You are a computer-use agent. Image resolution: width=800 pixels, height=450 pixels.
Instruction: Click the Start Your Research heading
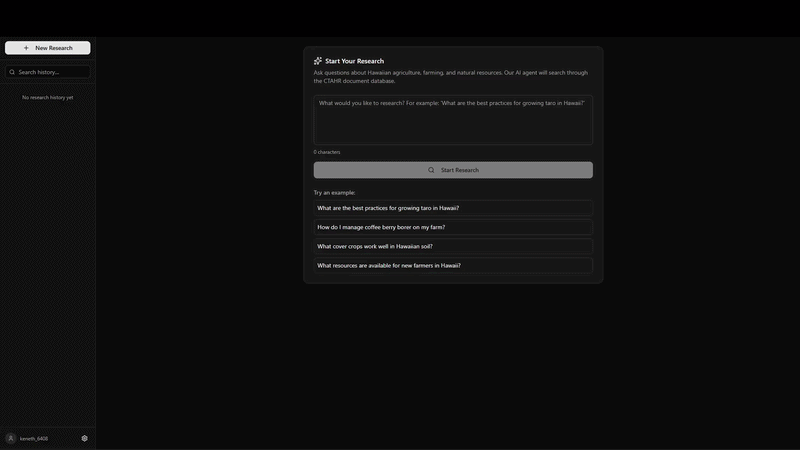pos(355,61)
